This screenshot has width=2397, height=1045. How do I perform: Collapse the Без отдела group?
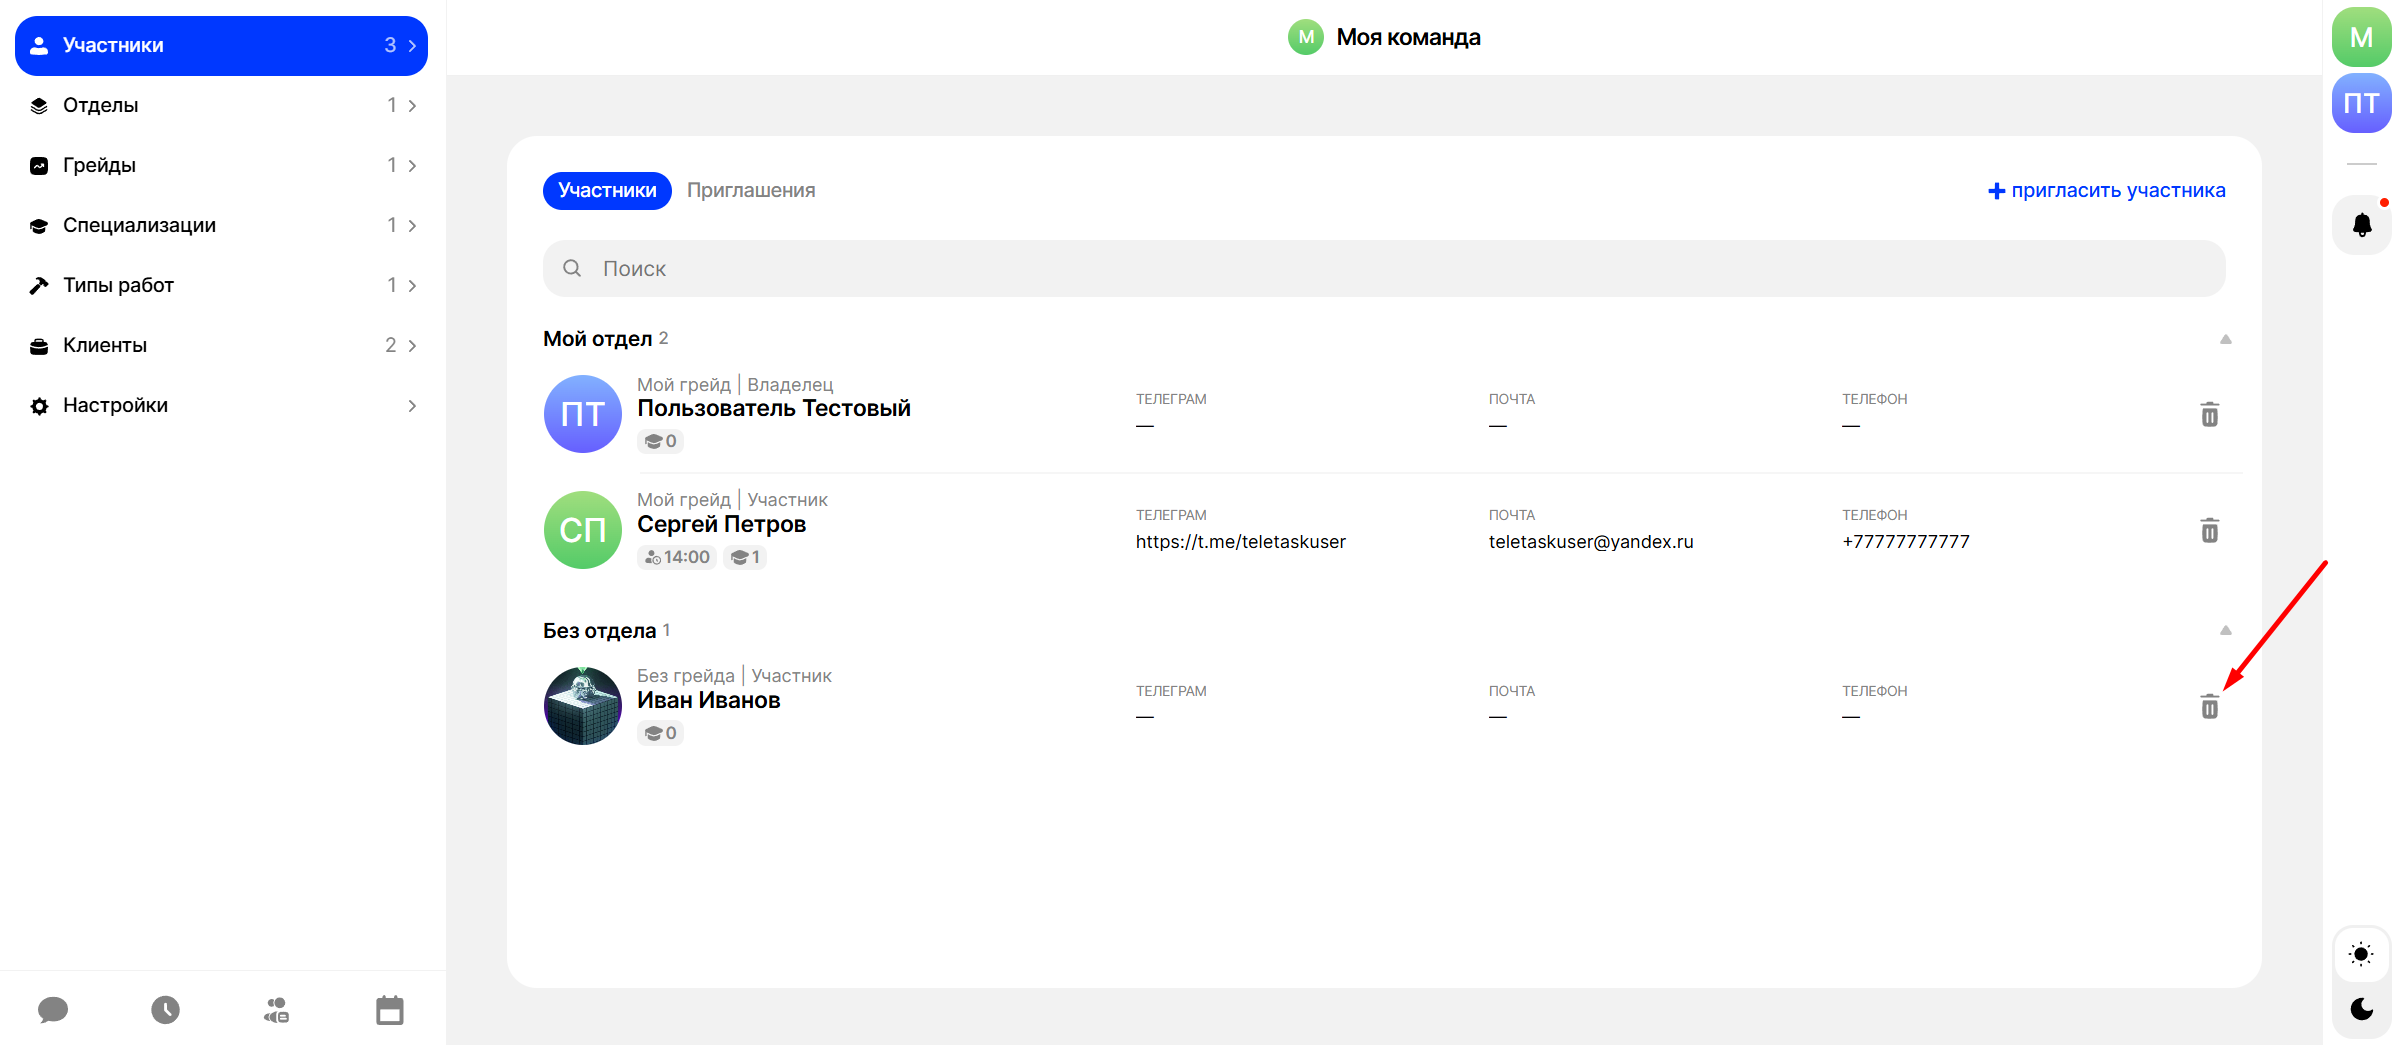click(2225, 630)
